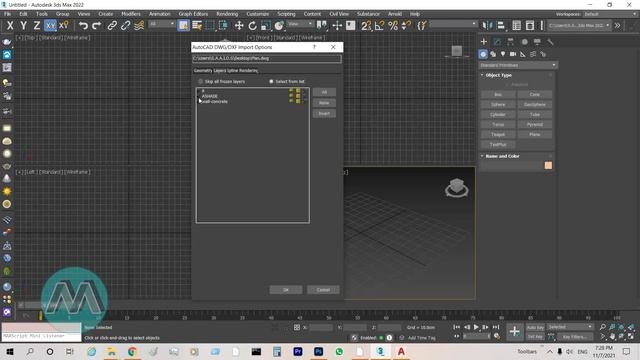Open the Graph Editors menu
This screenshot has width=640, height=360.
click(193, 14)
